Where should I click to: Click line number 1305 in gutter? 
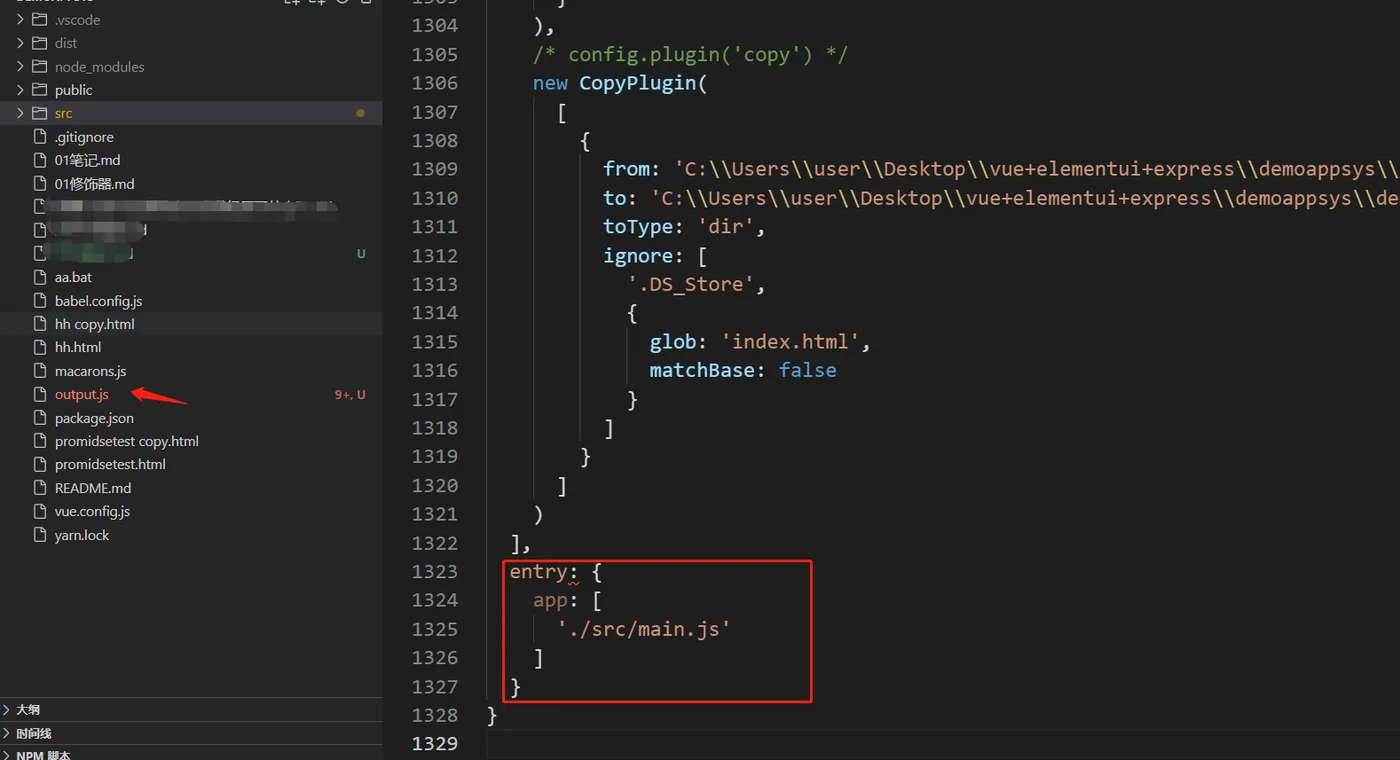click(434, 54)
